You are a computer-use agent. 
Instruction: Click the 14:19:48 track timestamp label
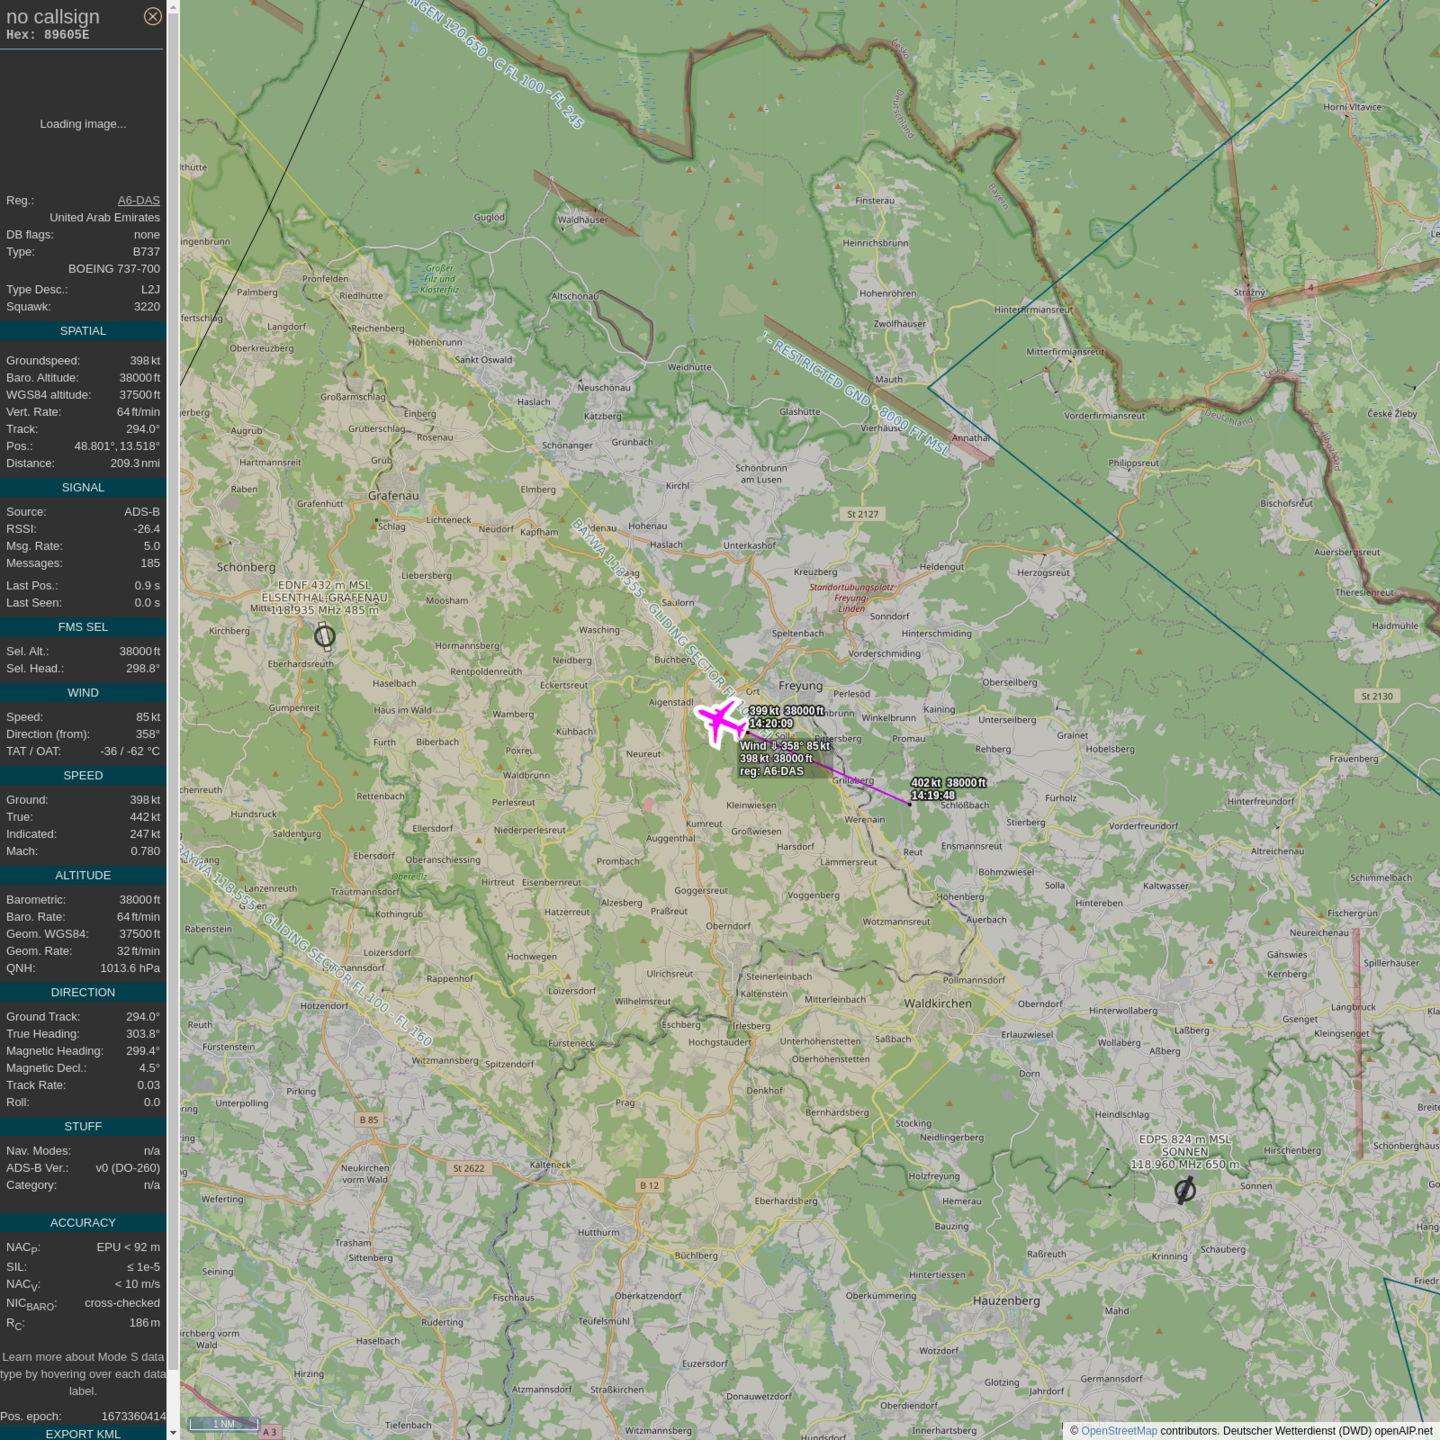pyautogui.click(x=933, y=796)
